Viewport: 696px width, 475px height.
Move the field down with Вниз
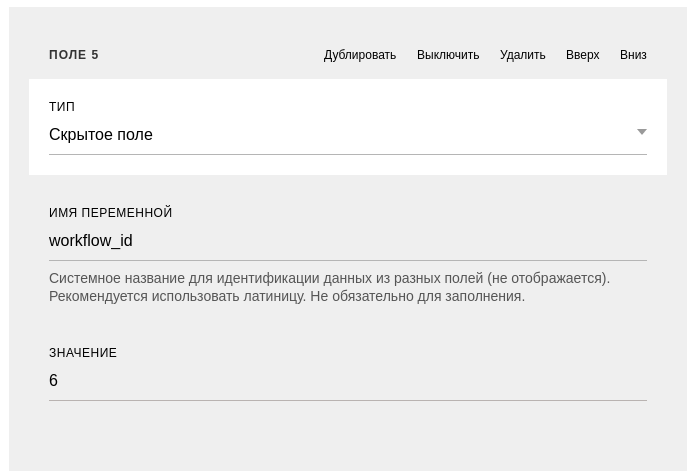point(633,55)
